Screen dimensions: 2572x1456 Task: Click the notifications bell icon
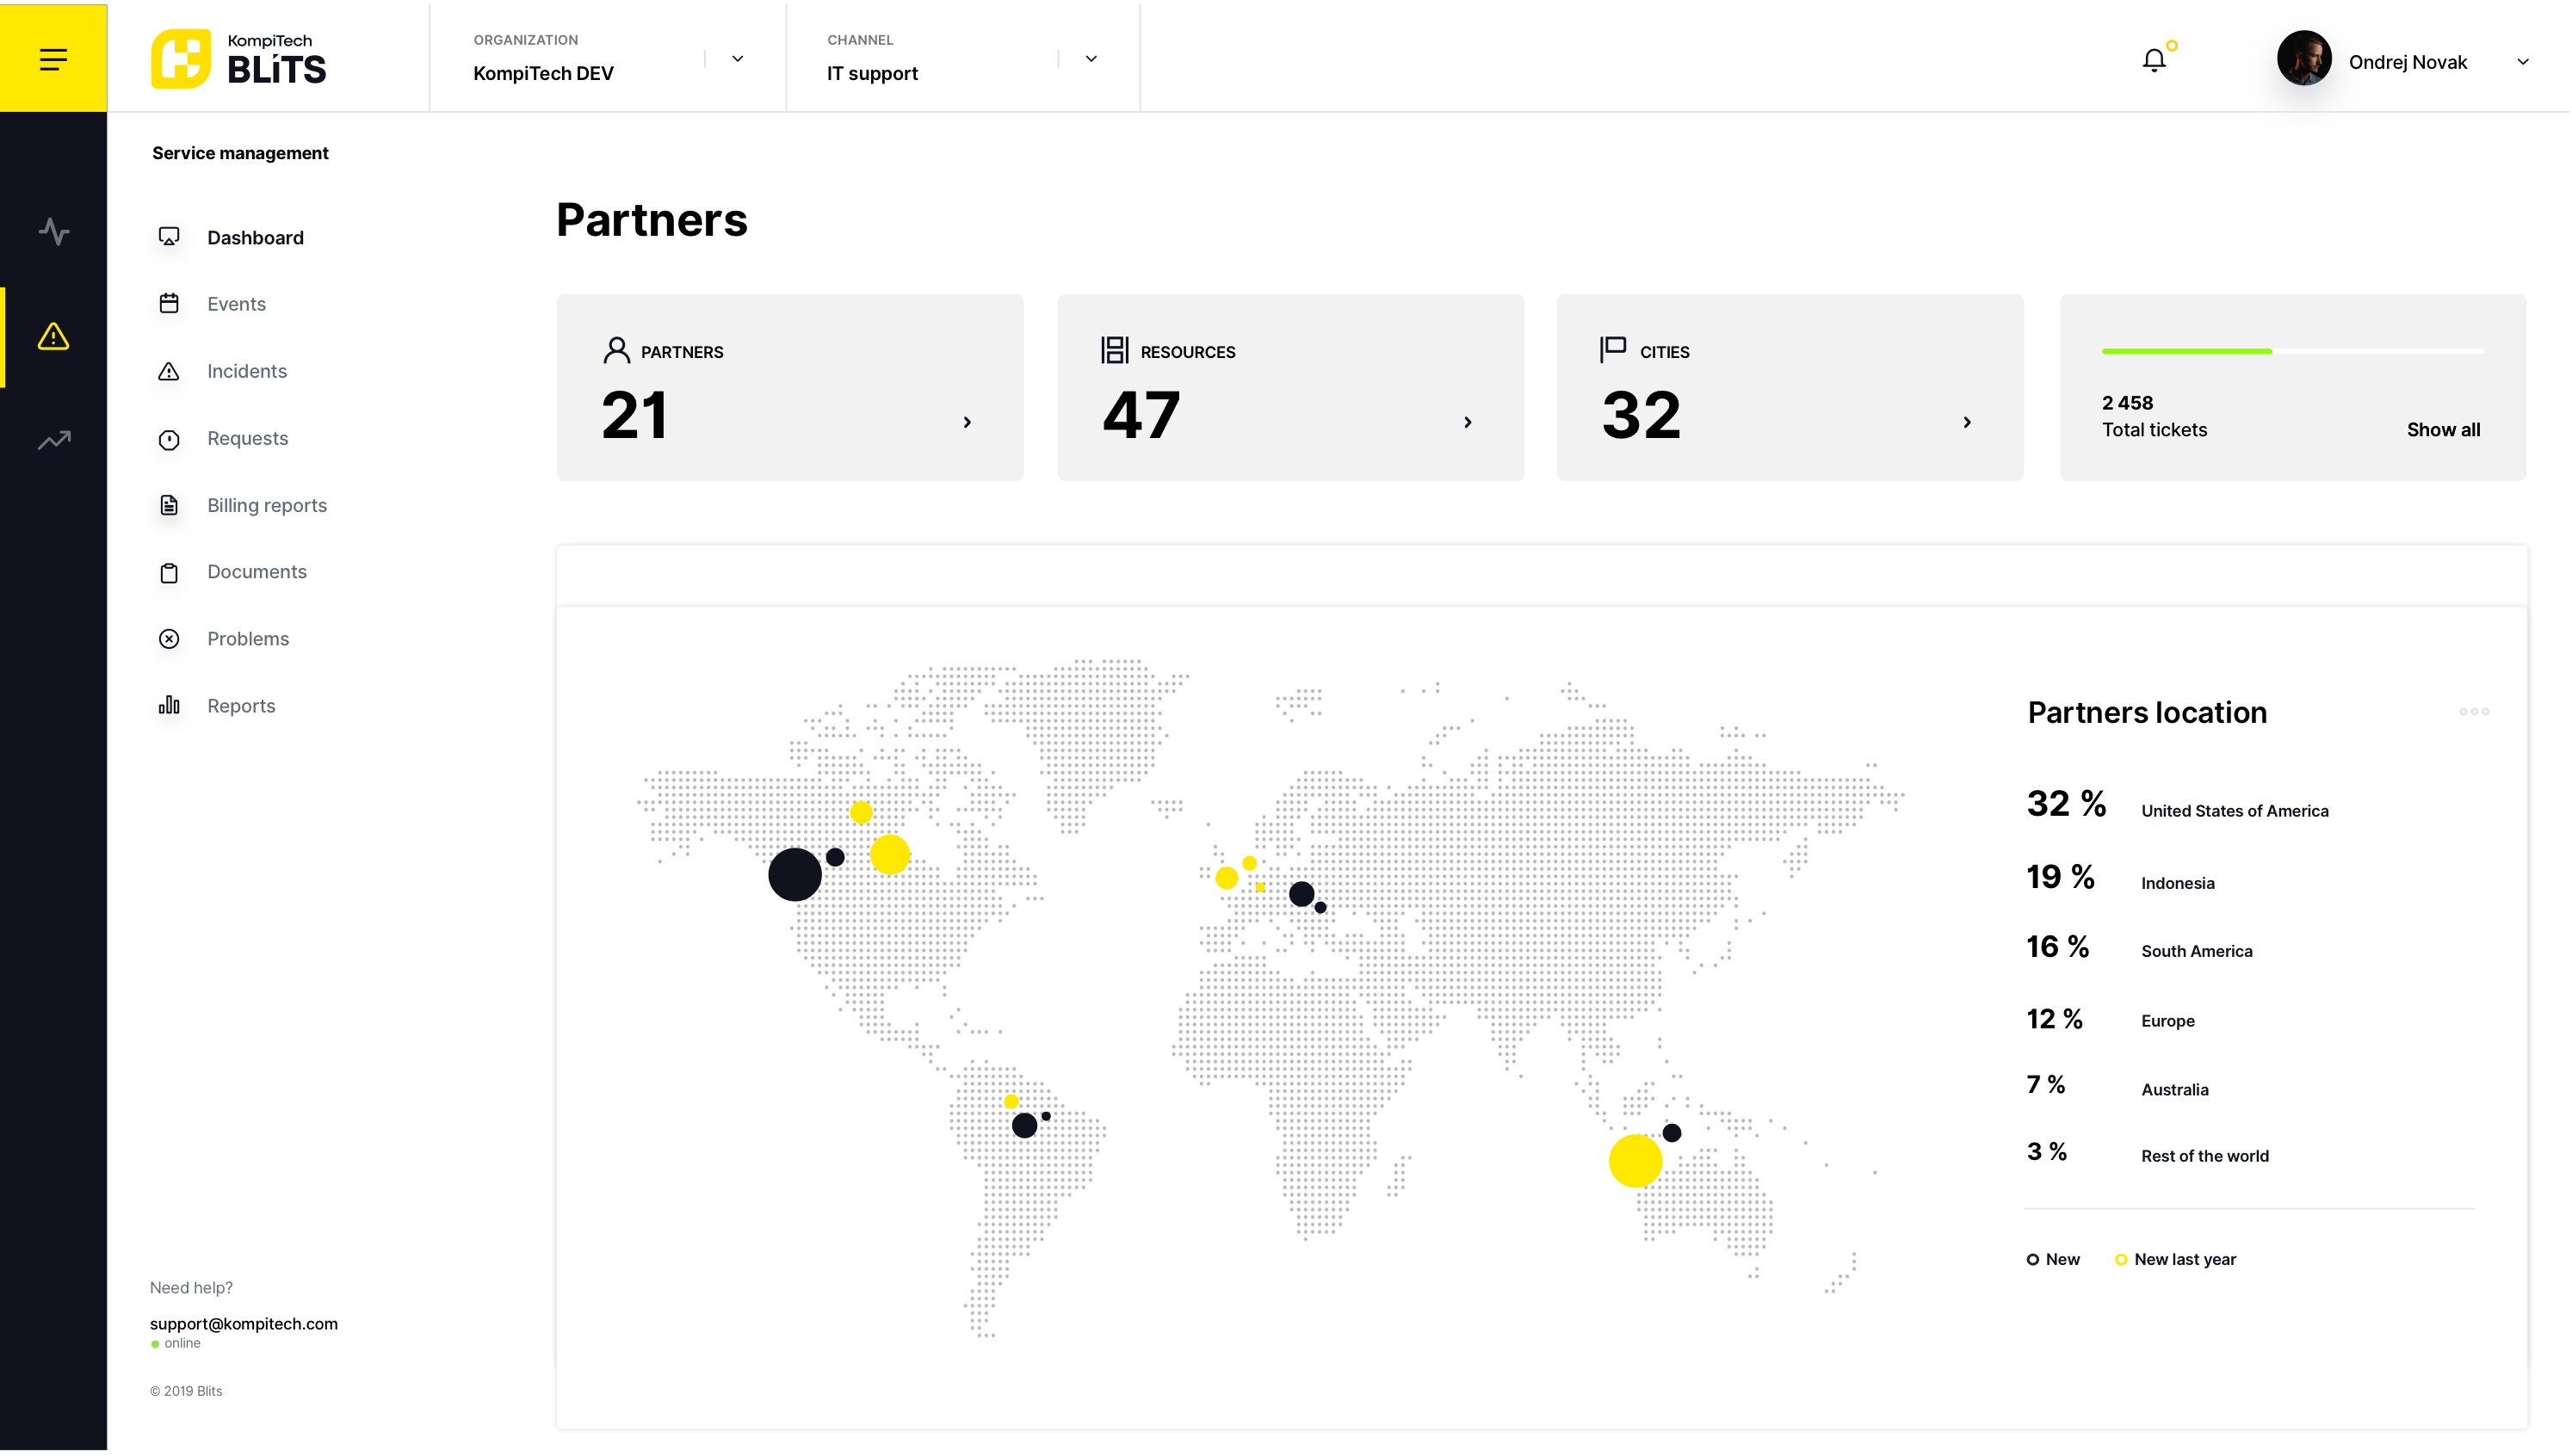(x=2153, y=61)
